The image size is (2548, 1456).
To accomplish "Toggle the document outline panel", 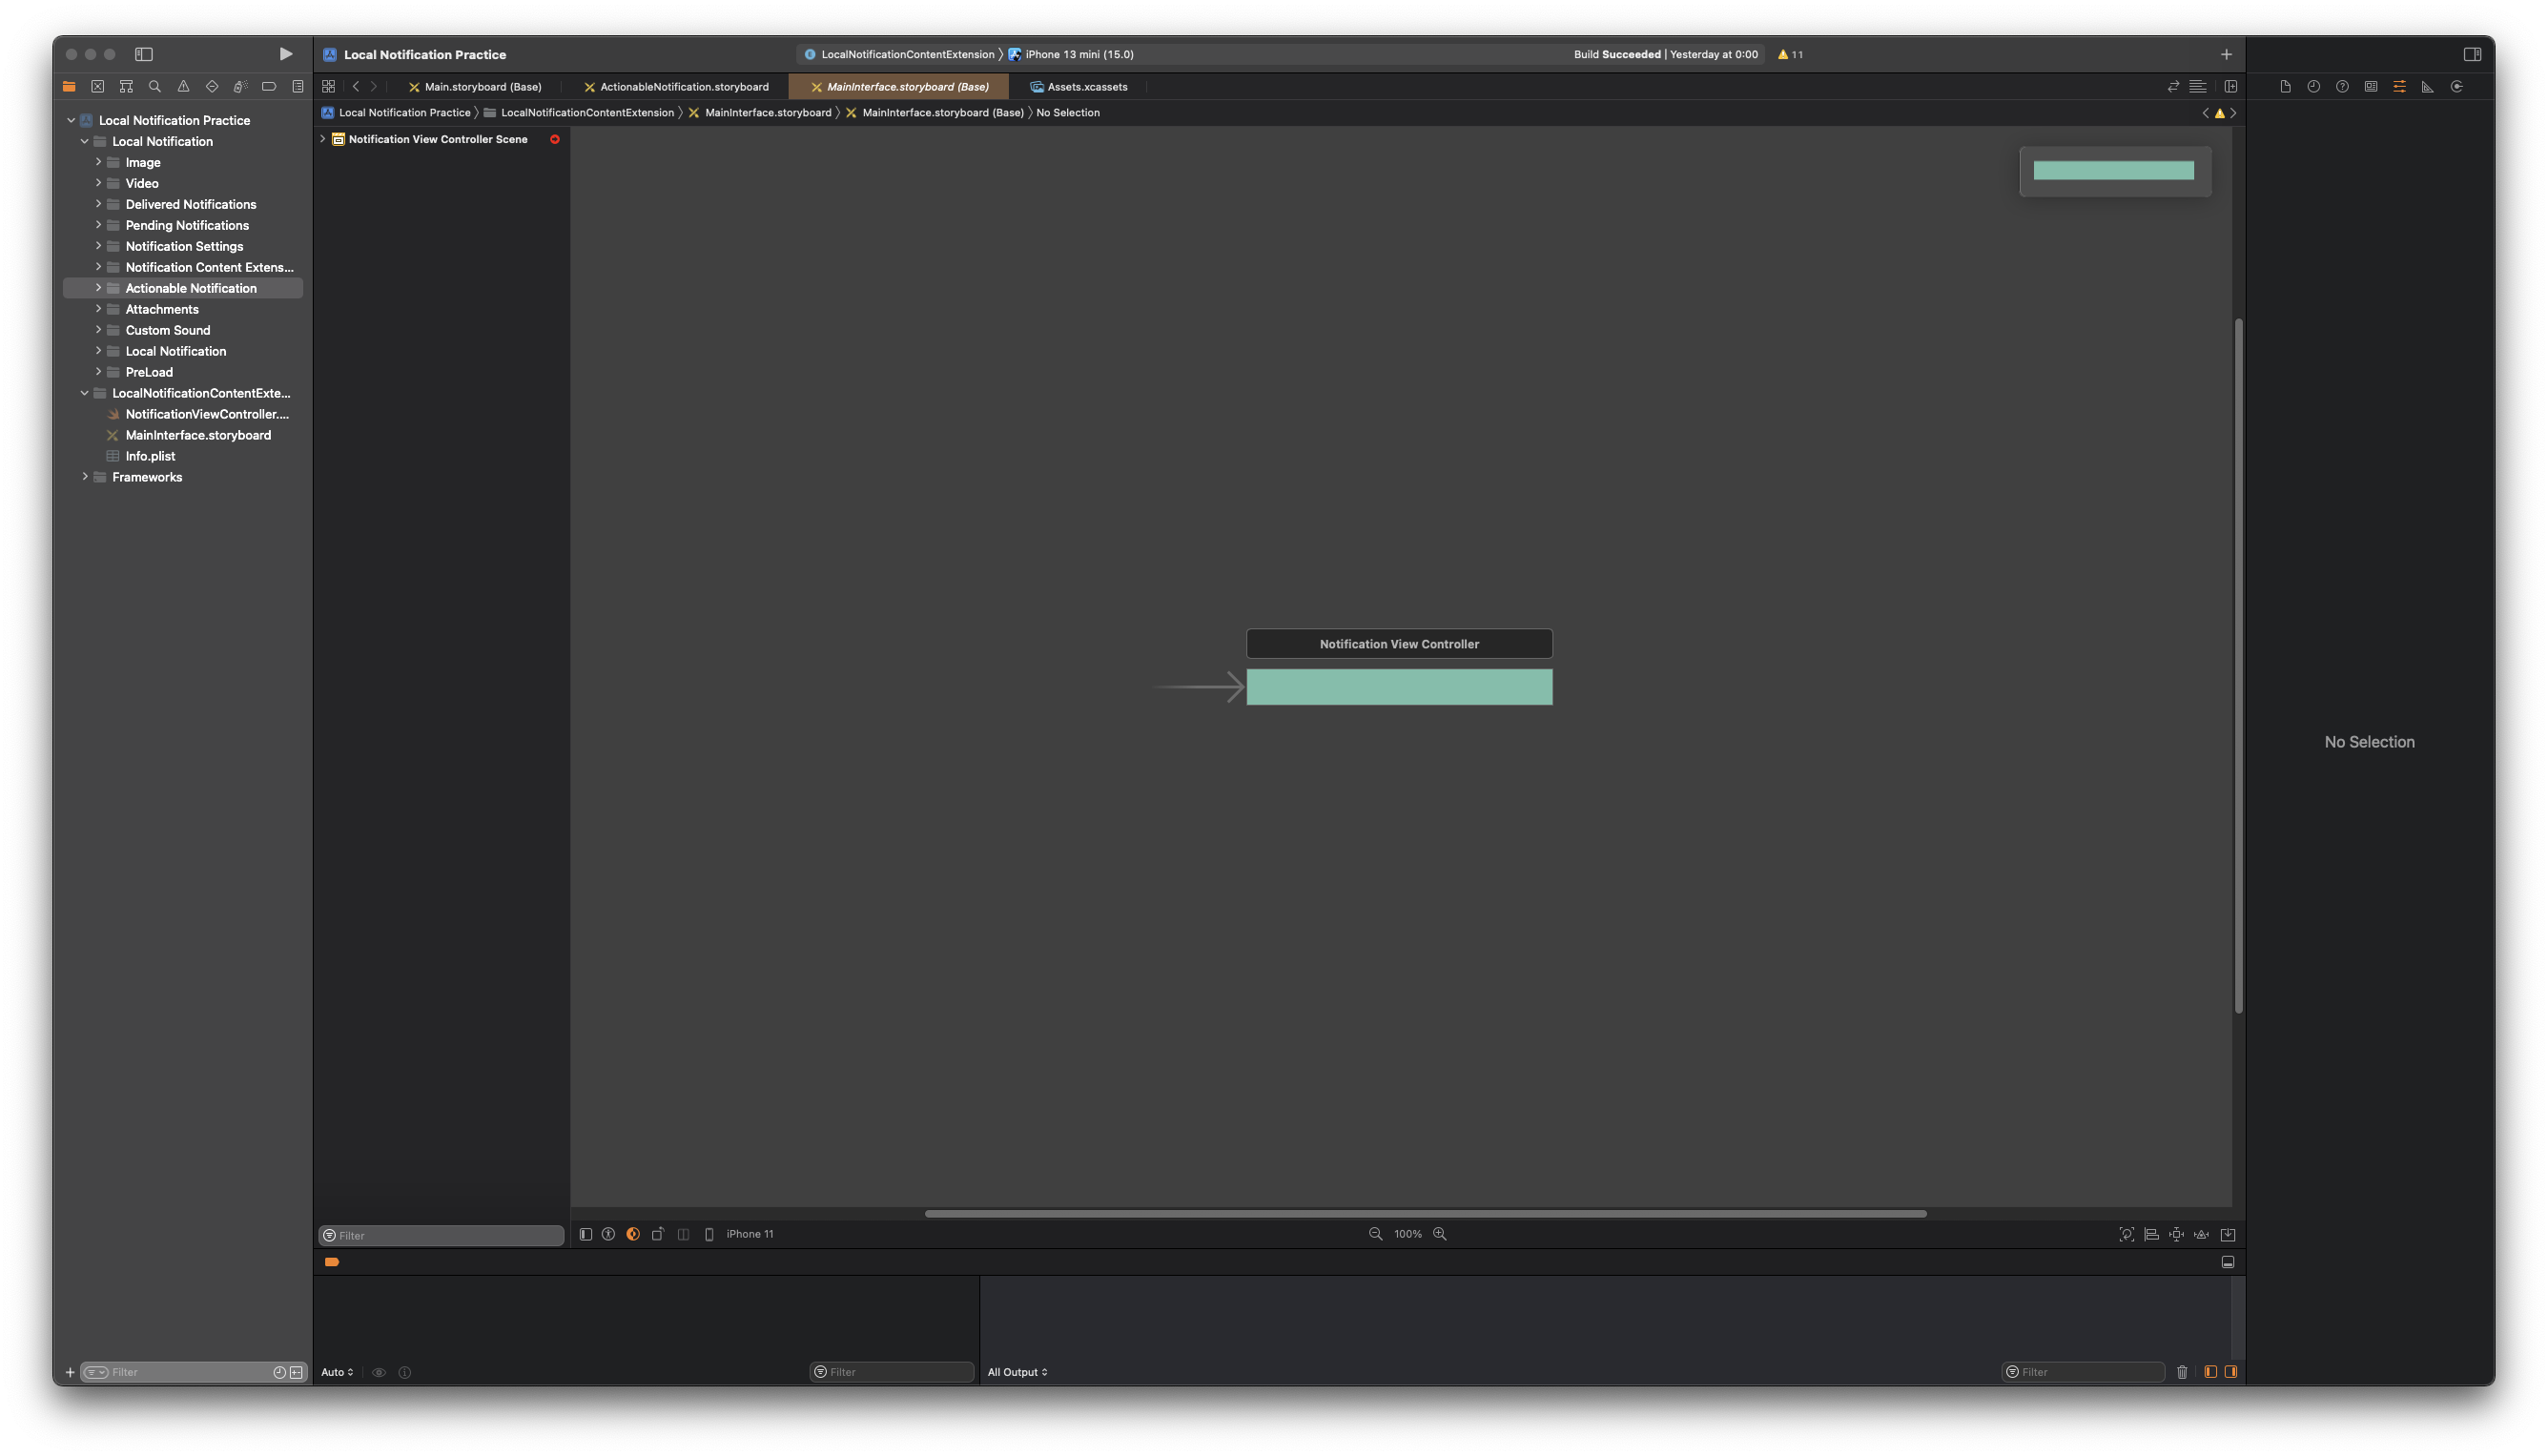I will coord(586,1234).
